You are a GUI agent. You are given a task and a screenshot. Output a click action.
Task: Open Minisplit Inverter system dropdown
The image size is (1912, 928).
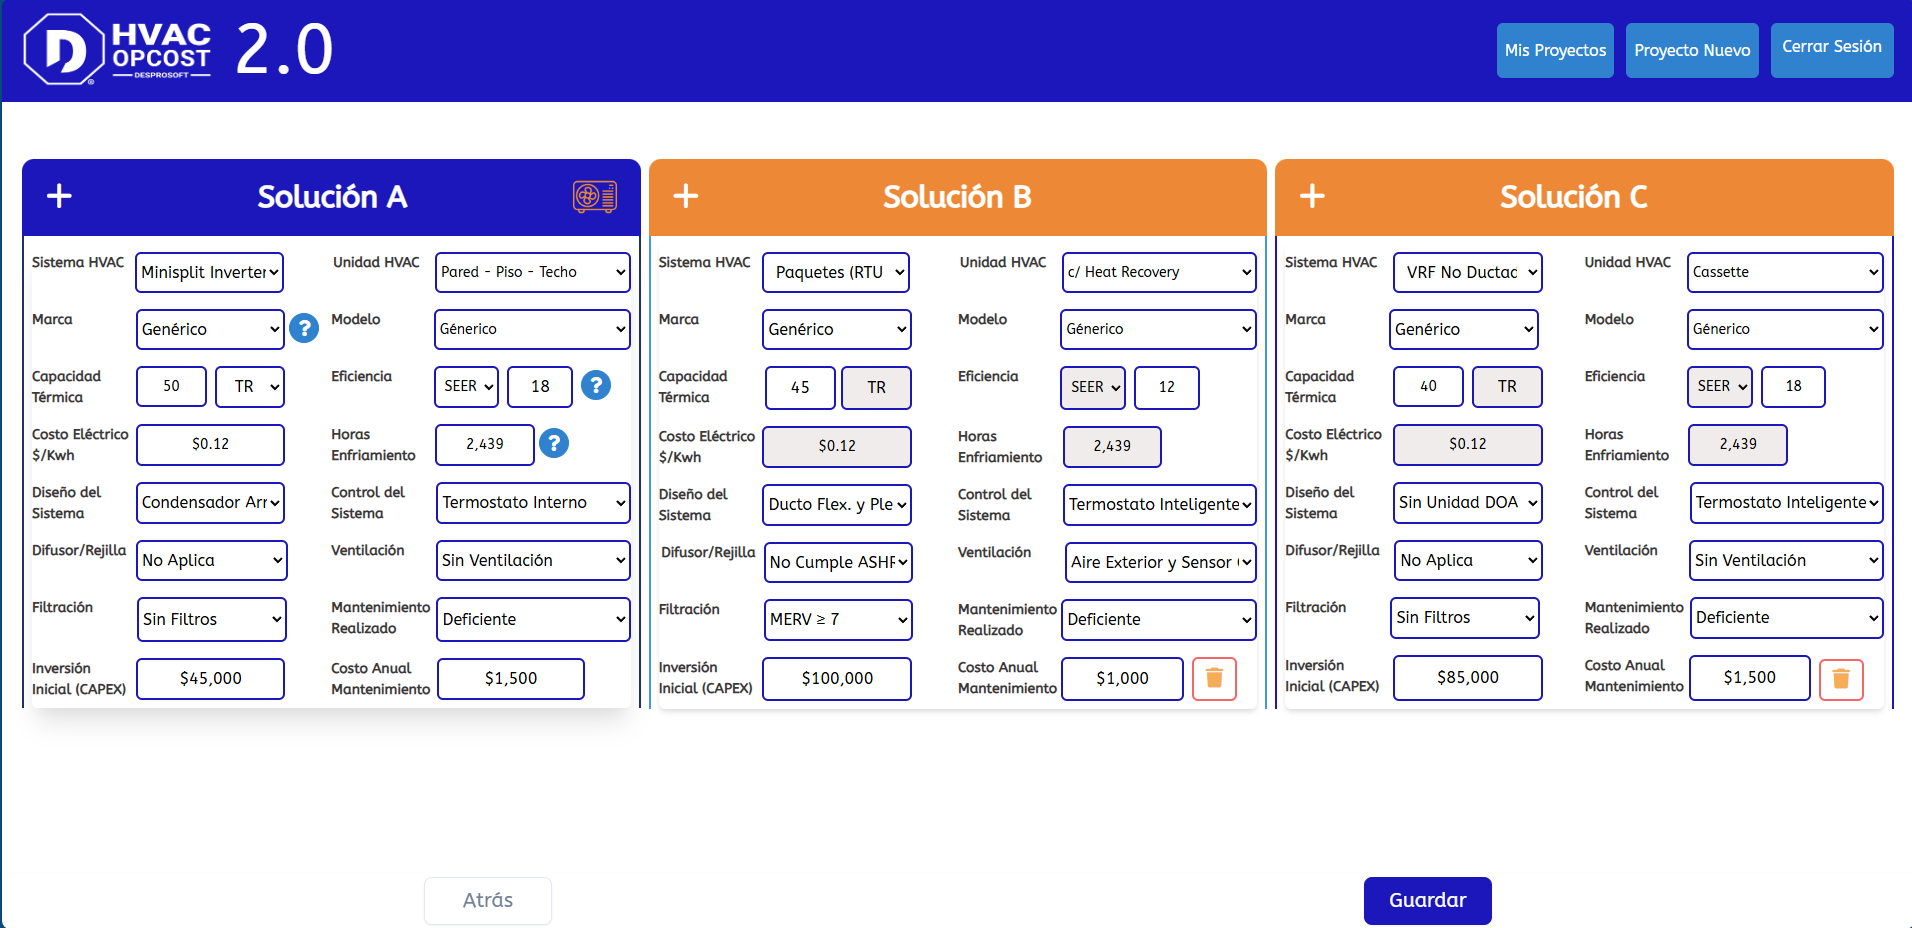pos(210,272)
